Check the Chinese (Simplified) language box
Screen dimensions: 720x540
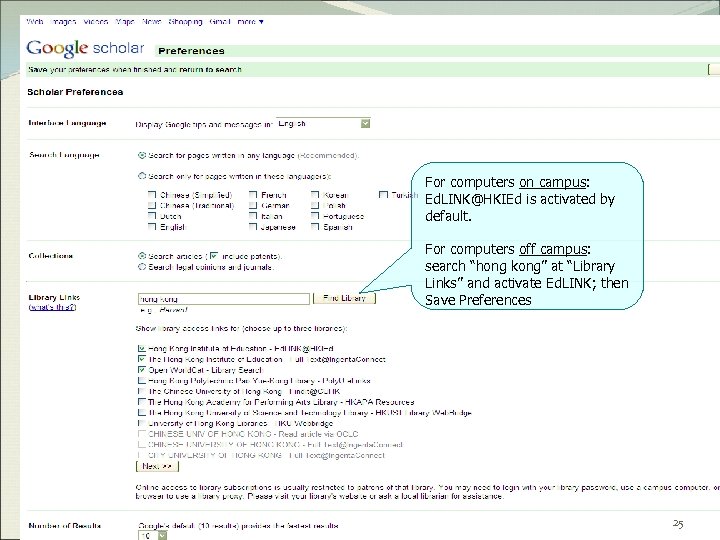coord(152,195)
